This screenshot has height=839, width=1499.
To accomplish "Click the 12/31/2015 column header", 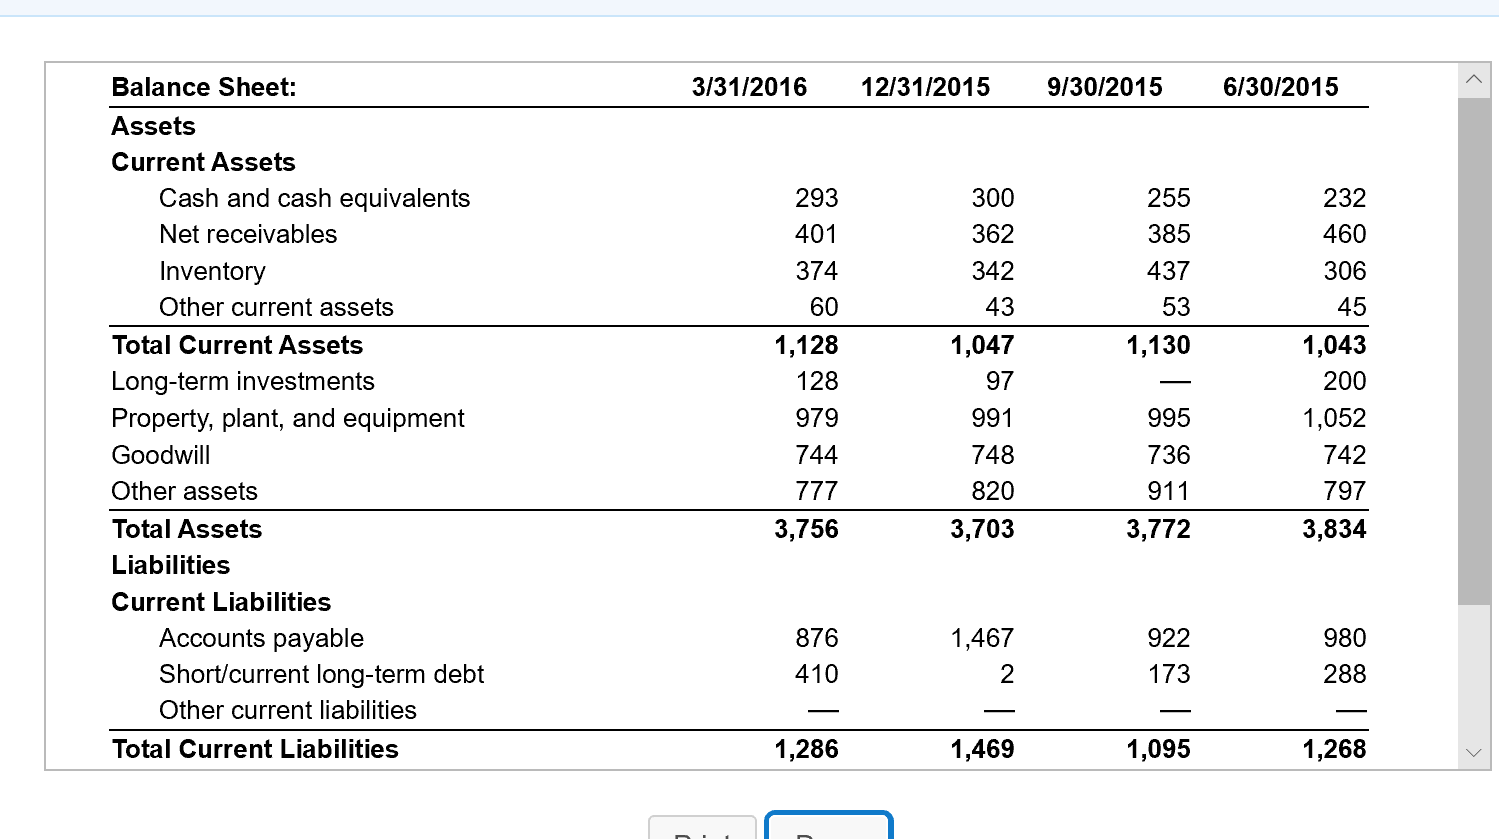I will point(925,87).
